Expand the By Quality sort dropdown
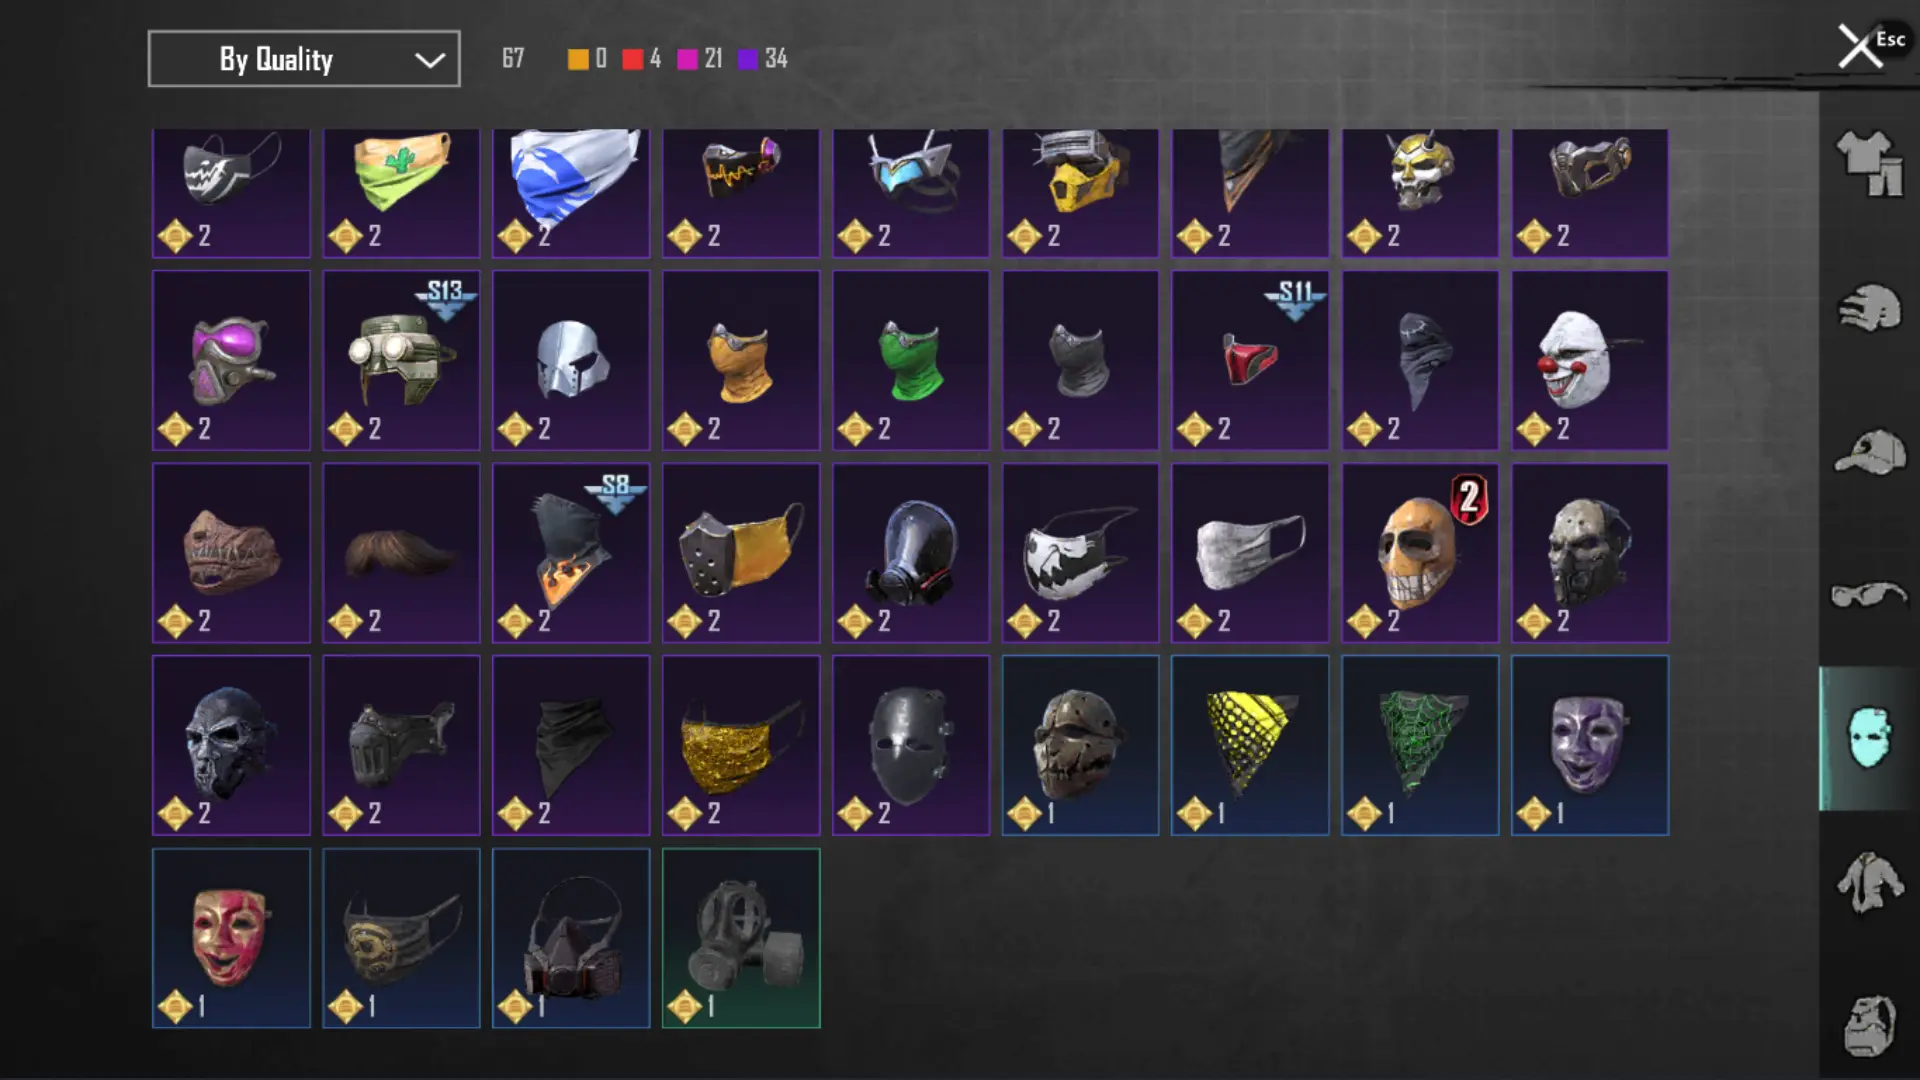Viewport: 1920px width, 1080px height. pos(304,59)
